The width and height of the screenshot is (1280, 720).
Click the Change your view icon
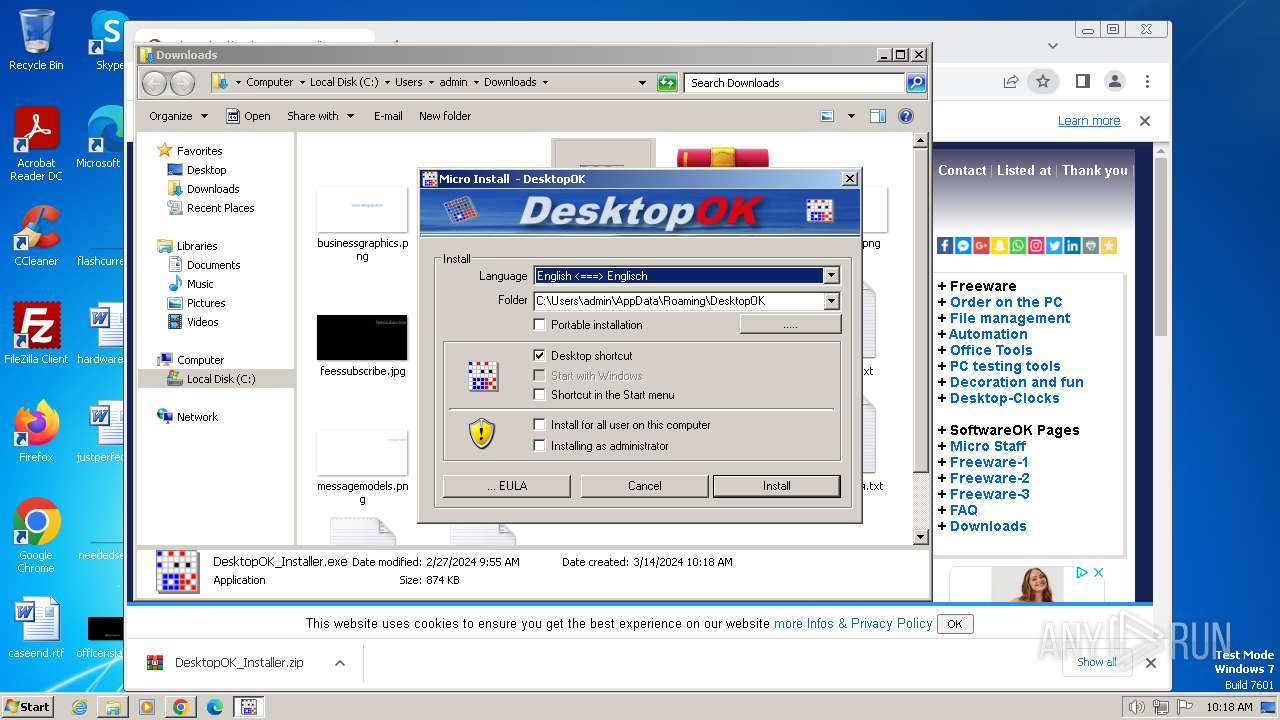pyautogui.click(x=827, y=116)
